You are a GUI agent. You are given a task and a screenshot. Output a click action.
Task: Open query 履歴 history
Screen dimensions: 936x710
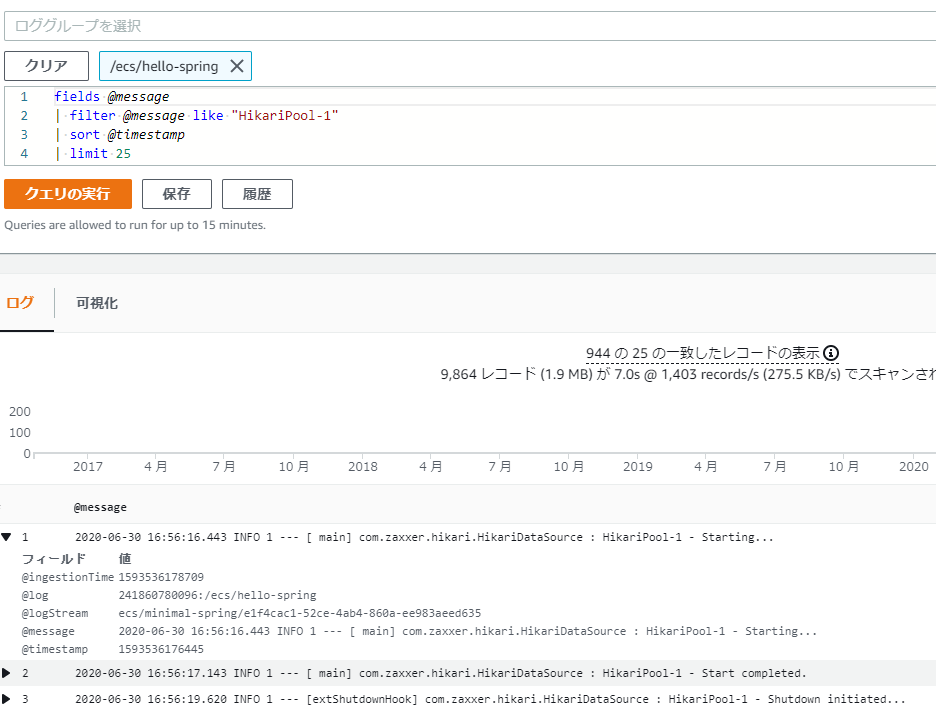click(x=257, y=194)
